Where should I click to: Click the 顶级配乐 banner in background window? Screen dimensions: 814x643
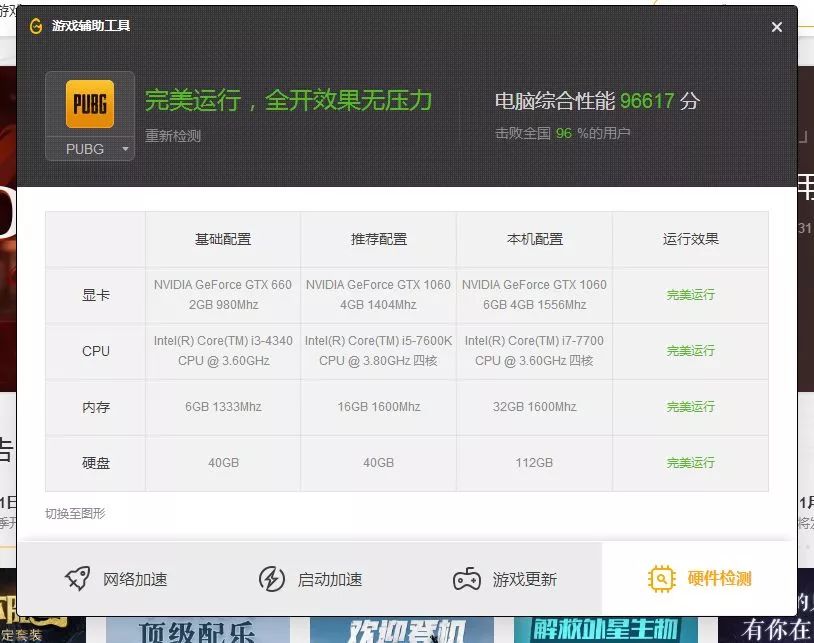[x=198, y=630]
